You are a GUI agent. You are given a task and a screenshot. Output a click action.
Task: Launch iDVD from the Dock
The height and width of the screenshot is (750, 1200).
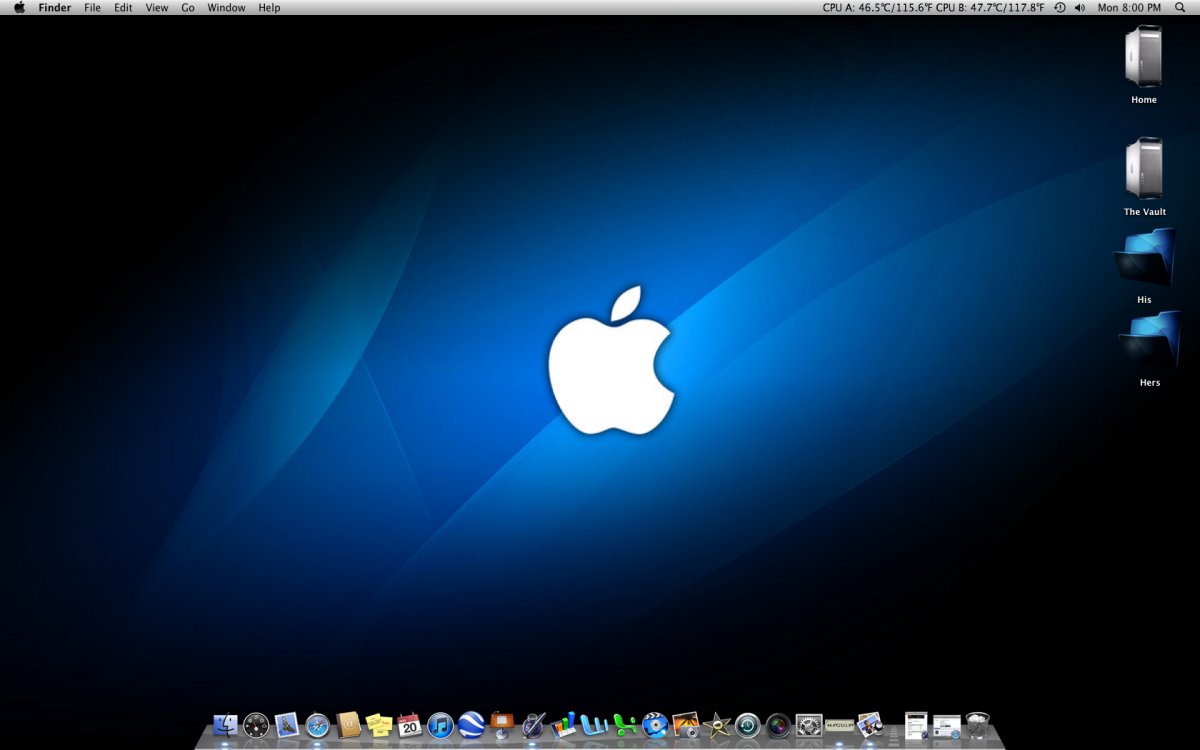click(x=655, y=725)
